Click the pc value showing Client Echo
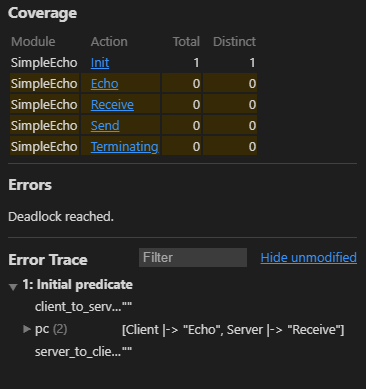 coord(233,330)
